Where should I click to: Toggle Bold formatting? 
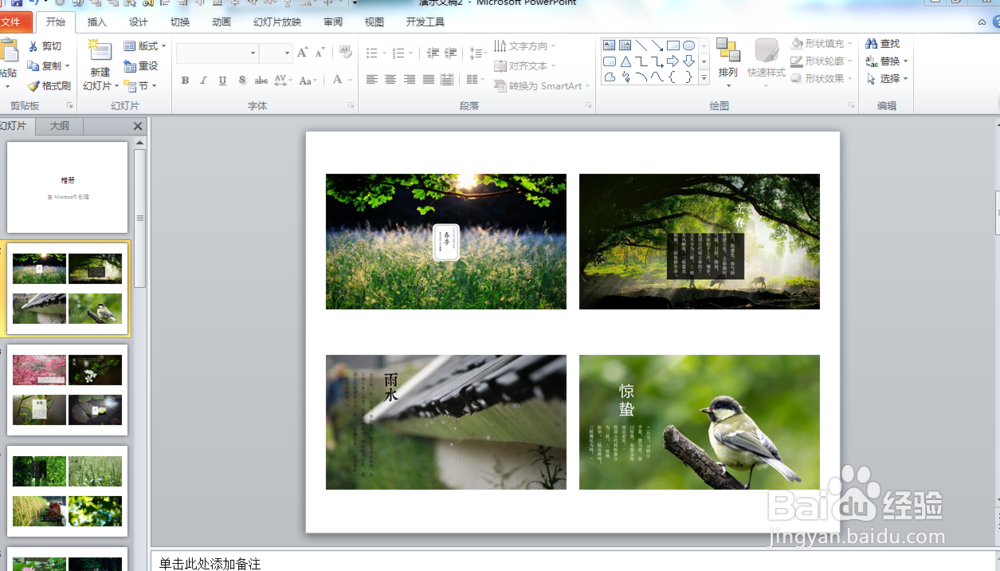[x=185, y=80]
